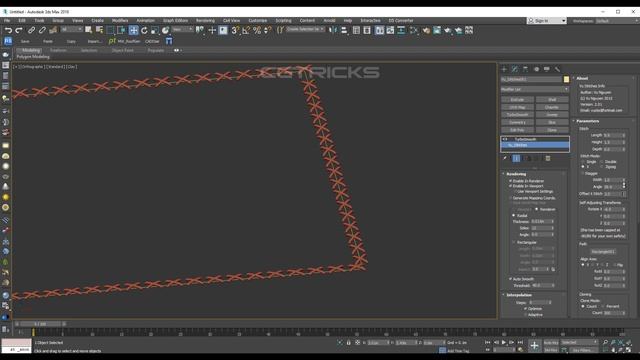Open Select by Name tool

tap(99, 30)
